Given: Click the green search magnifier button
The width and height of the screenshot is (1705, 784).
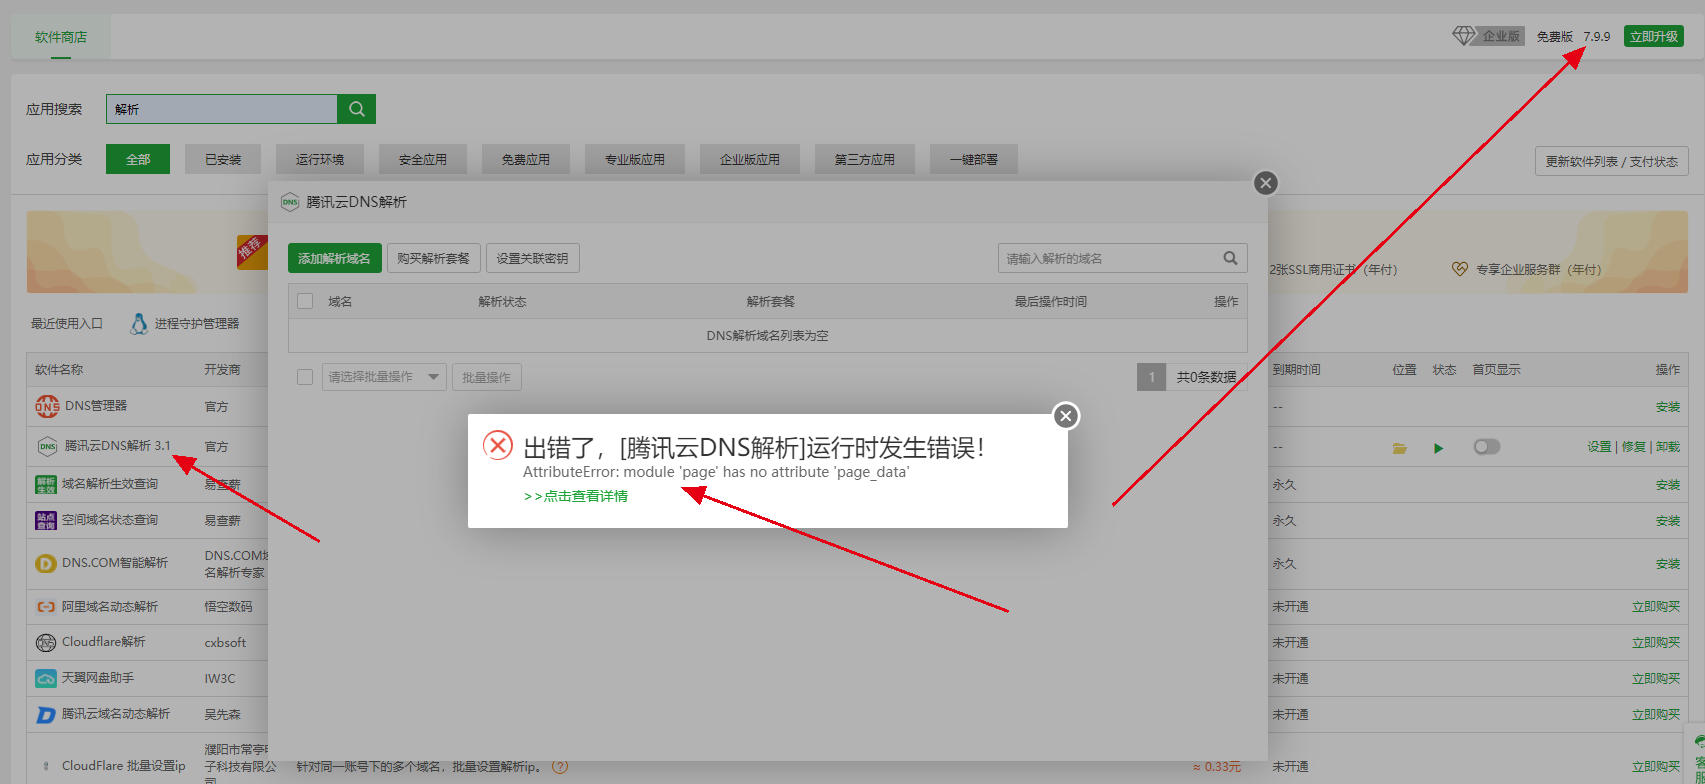Looking at the screenshot, I should pyautogui.click(x=357, y=109).
